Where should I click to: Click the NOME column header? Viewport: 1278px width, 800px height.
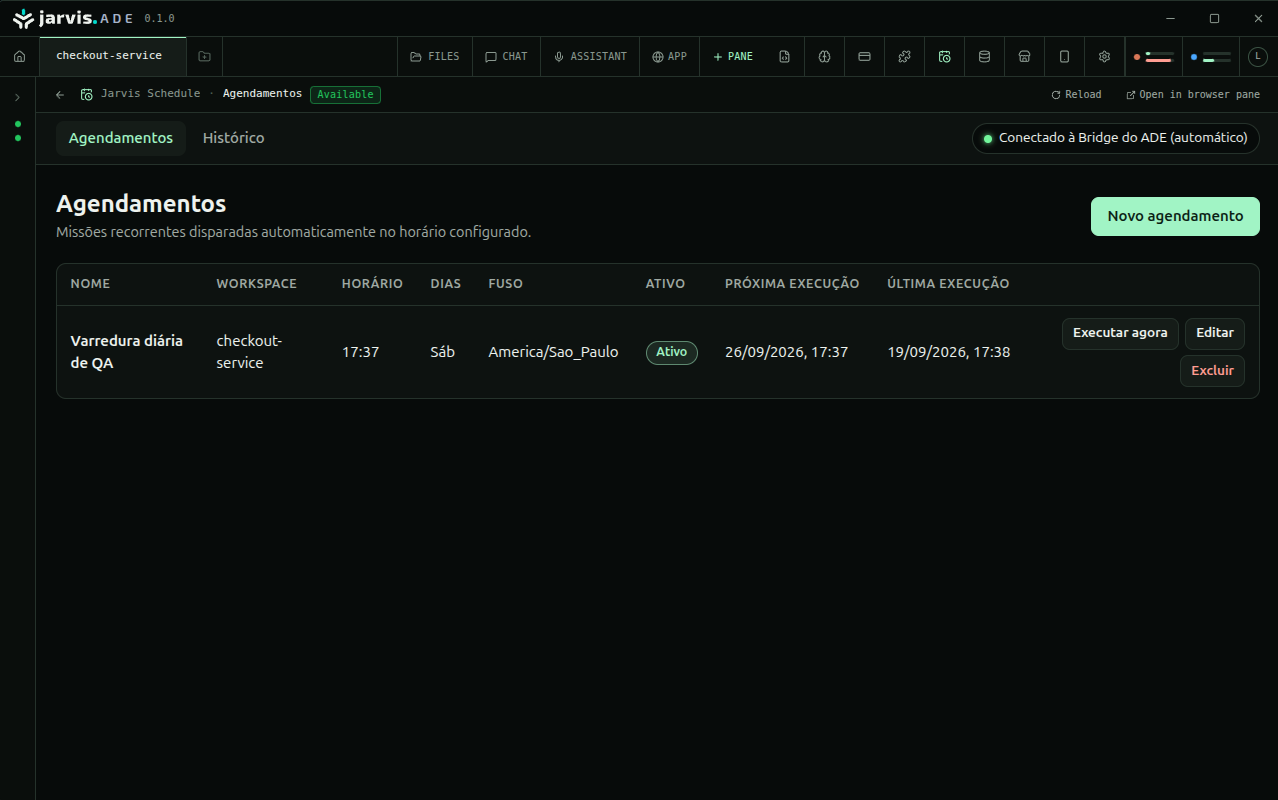pyautogui.click(x=90, y=284)
